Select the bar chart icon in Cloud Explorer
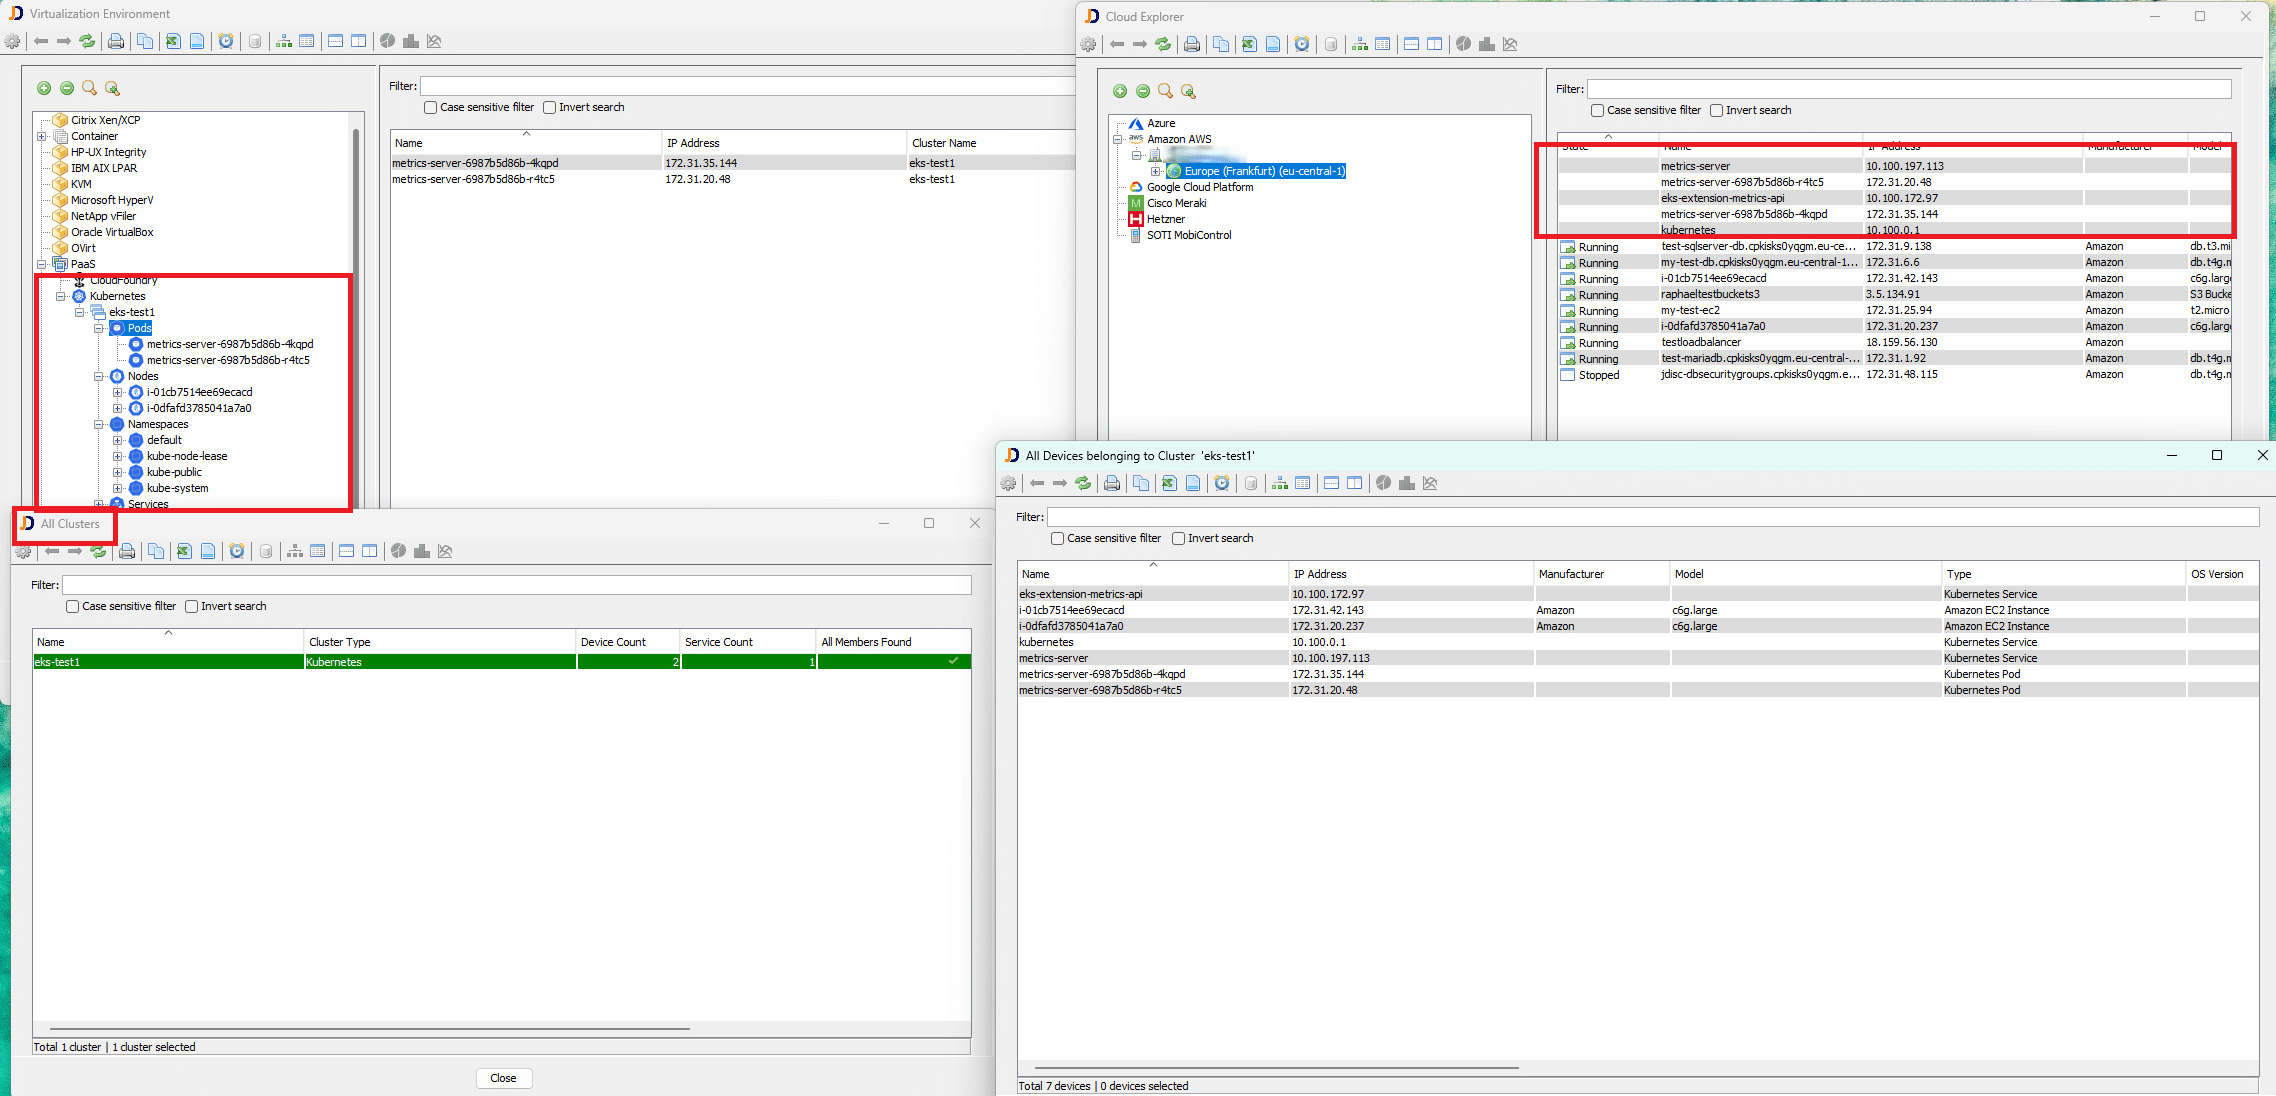The width and height of the screenshot is (2276, 1096). coord(1487,44)
